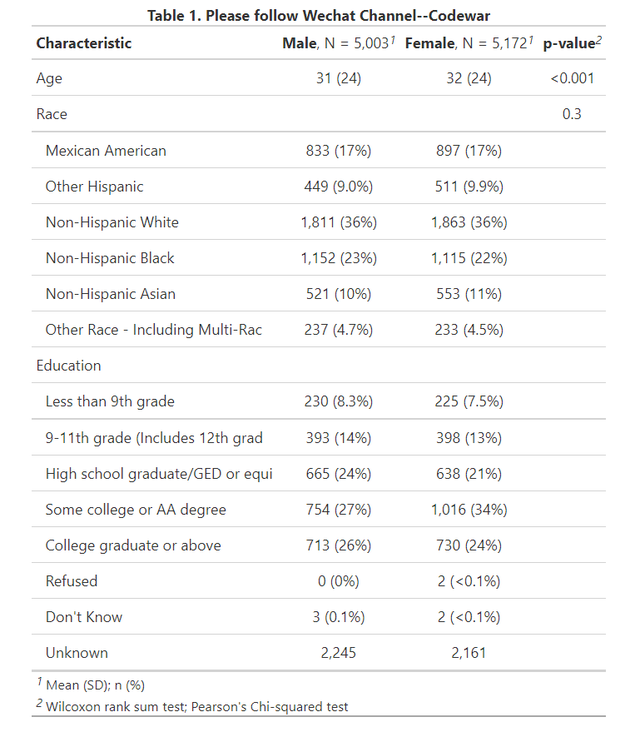Click the Less than 9th grade label

pos(110,401)
